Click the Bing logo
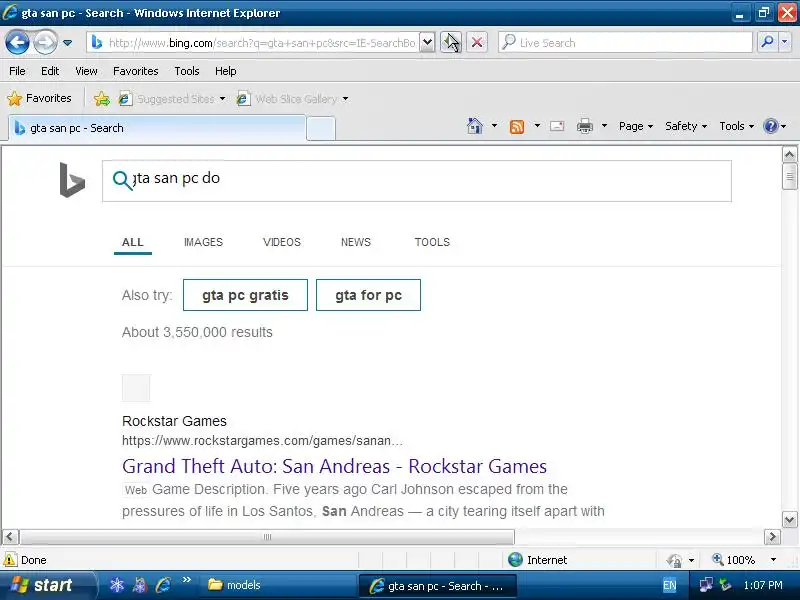800x600 pixels. pyautogui.click(x=72, y=180)
